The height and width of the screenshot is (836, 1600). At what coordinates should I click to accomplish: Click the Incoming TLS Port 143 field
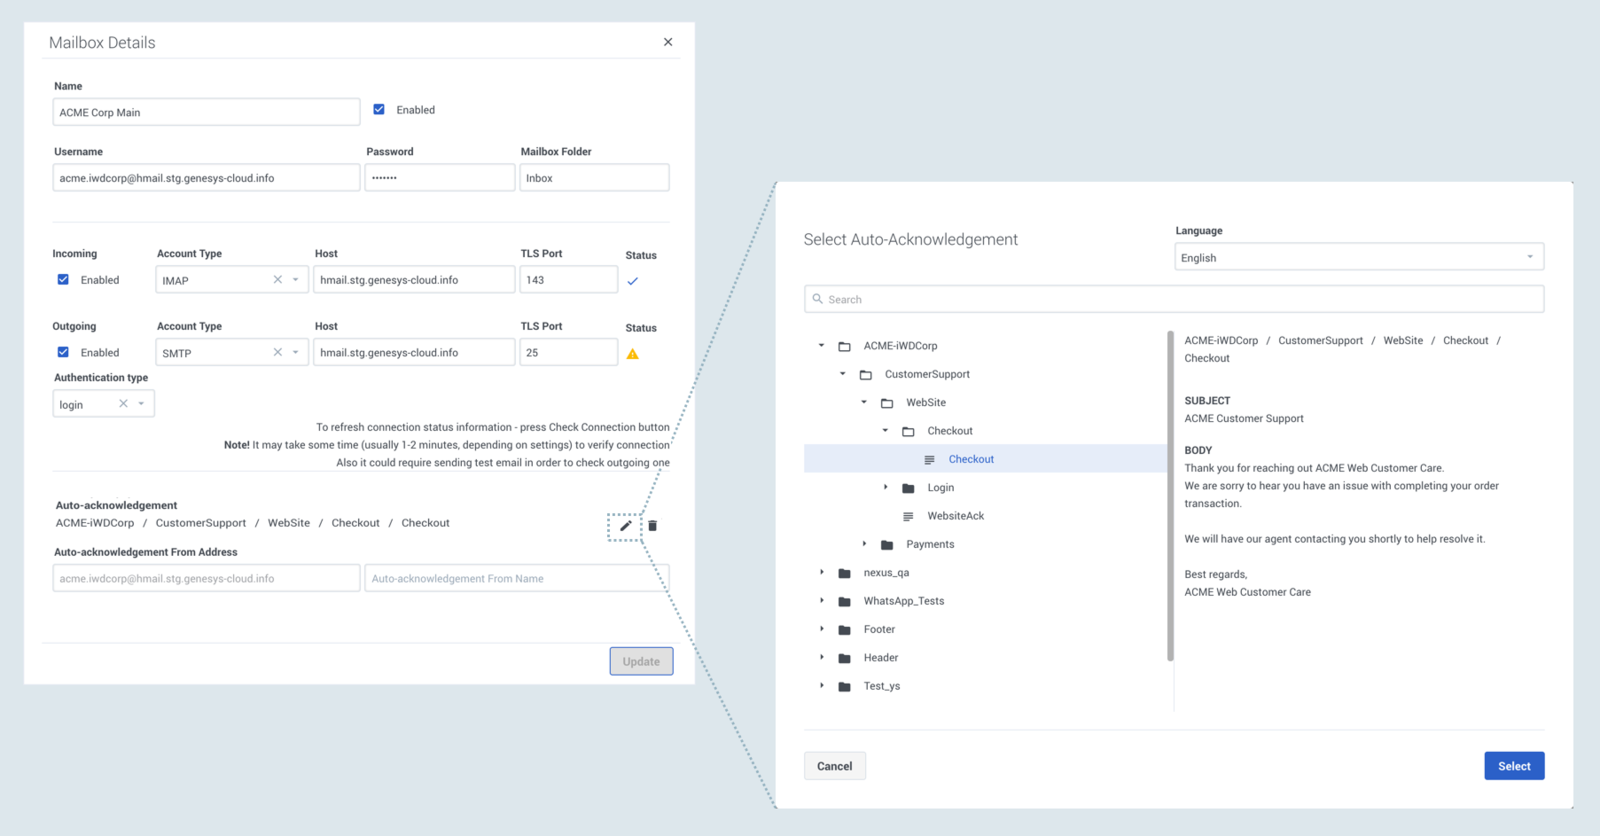[569, 280]
